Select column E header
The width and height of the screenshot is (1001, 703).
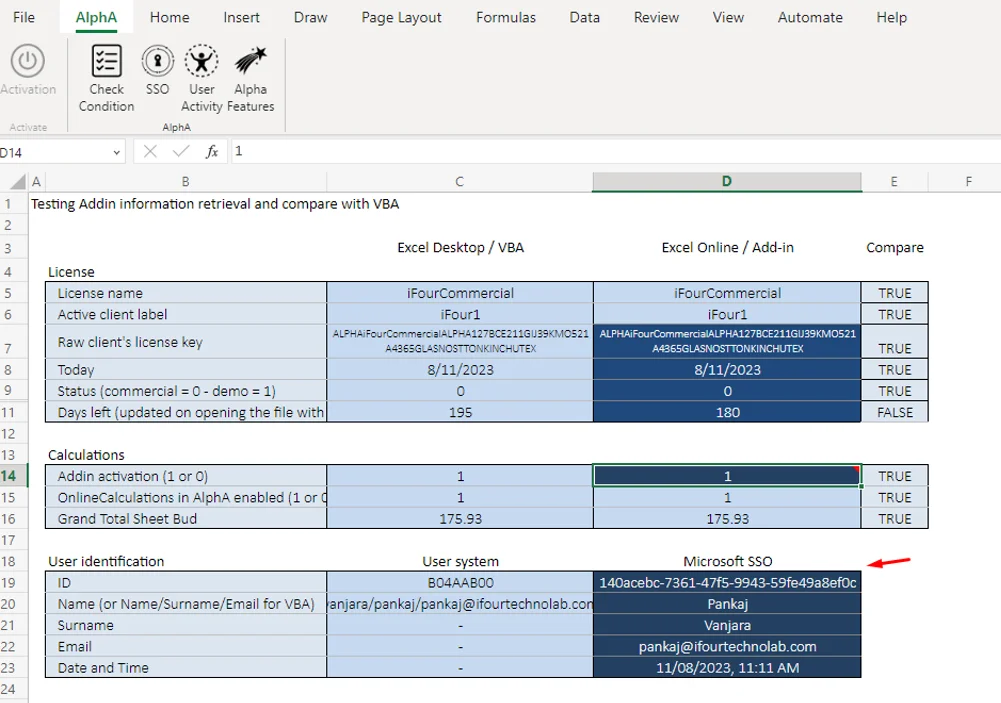pyautogui.click(x=894, y=182)
